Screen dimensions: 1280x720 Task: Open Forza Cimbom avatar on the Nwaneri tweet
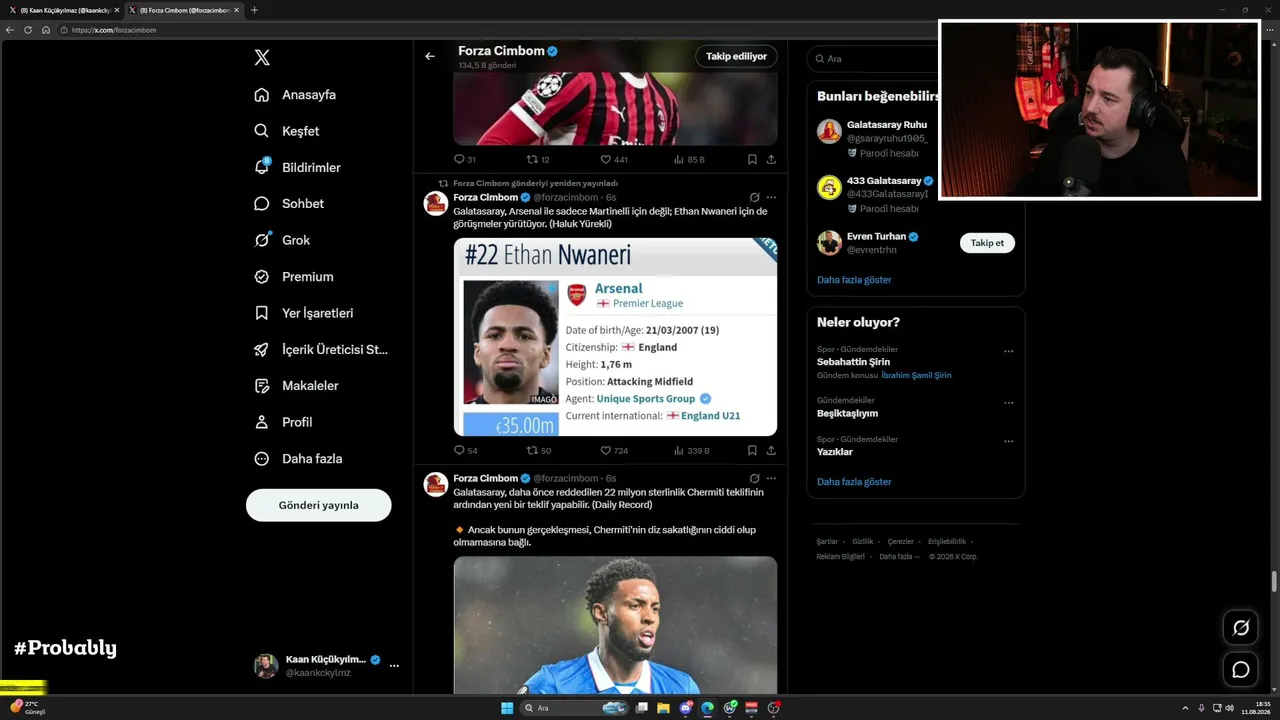[436, 204]
